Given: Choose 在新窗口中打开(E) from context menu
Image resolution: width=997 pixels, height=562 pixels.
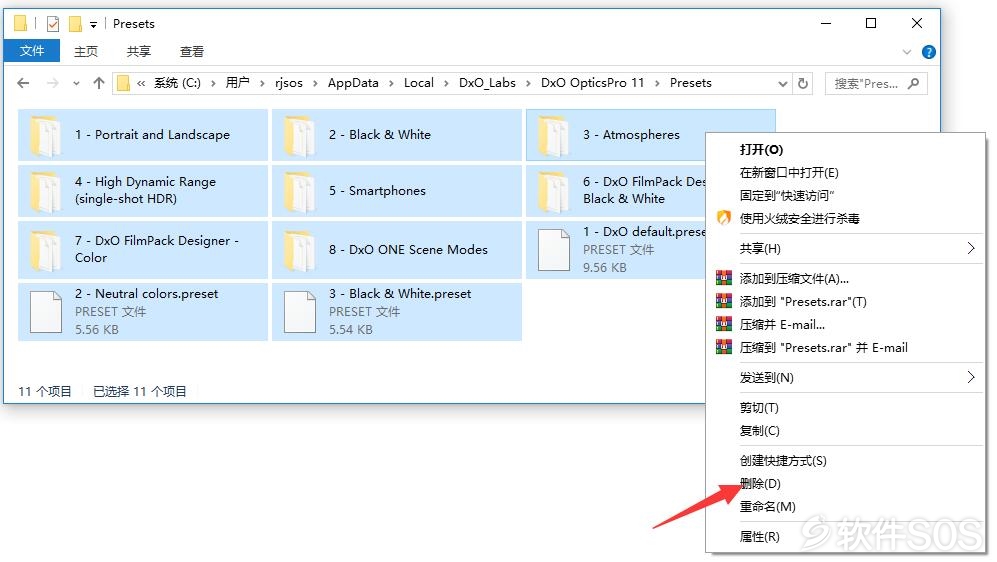Looking at the screenshot, I should pyautogui.click(x=846, y=173).
